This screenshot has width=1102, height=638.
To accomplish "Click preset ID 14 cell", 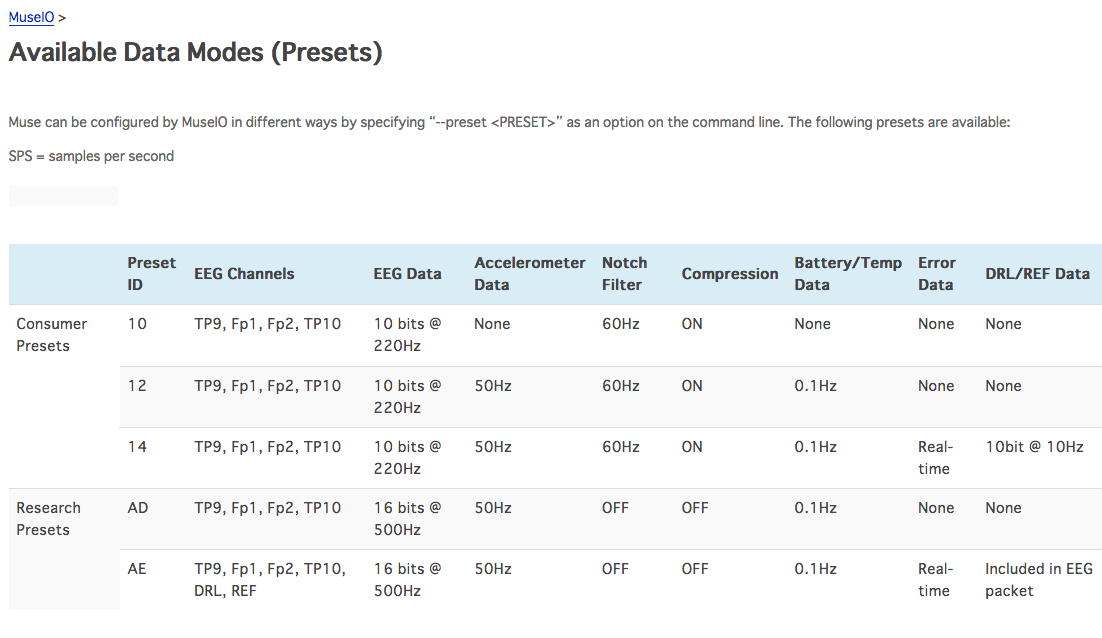I will 137,447.
